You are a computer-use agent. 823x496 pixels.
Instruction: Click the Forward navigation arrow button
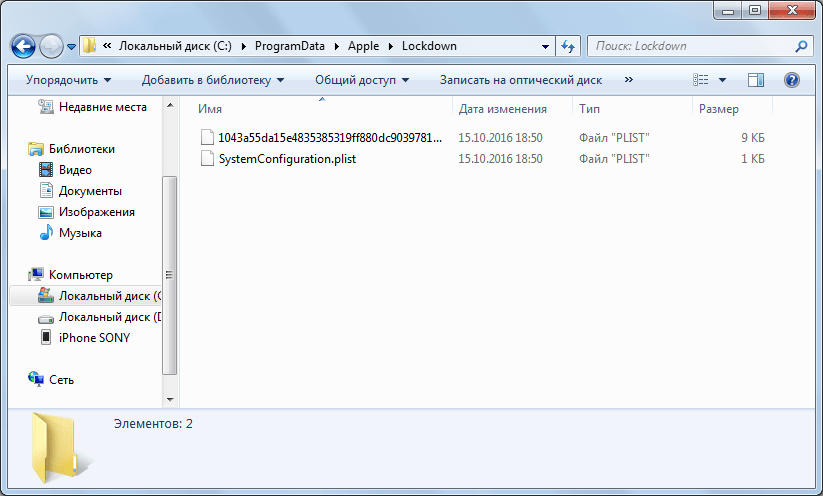click(x=51, y=46)
